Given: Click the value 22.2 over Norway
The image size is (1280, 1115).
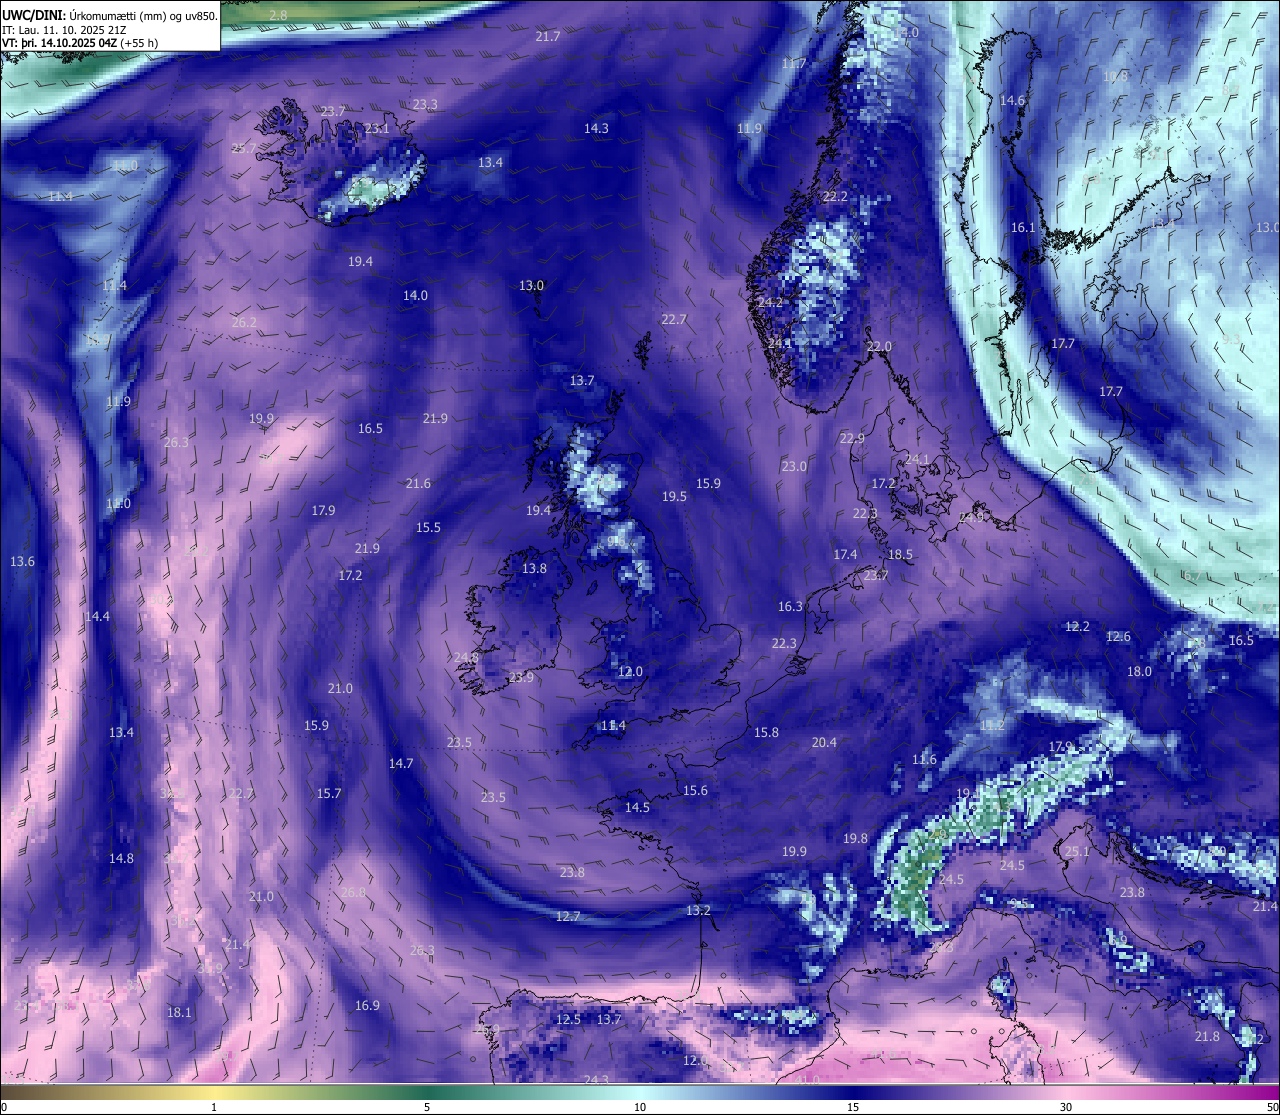Looking at the screenshot, I should pyautogui.click(x=835, y=197).
